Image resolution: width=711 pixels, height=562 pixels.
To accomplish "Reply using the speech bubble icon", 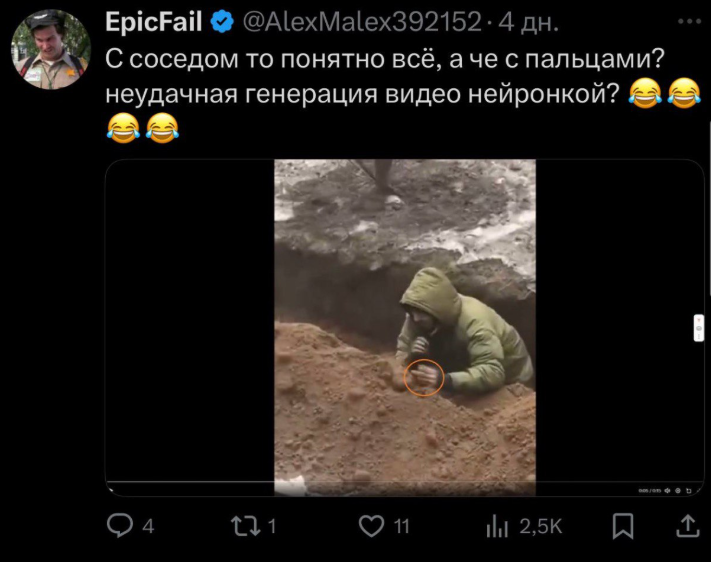I will (x=120, y=526).
